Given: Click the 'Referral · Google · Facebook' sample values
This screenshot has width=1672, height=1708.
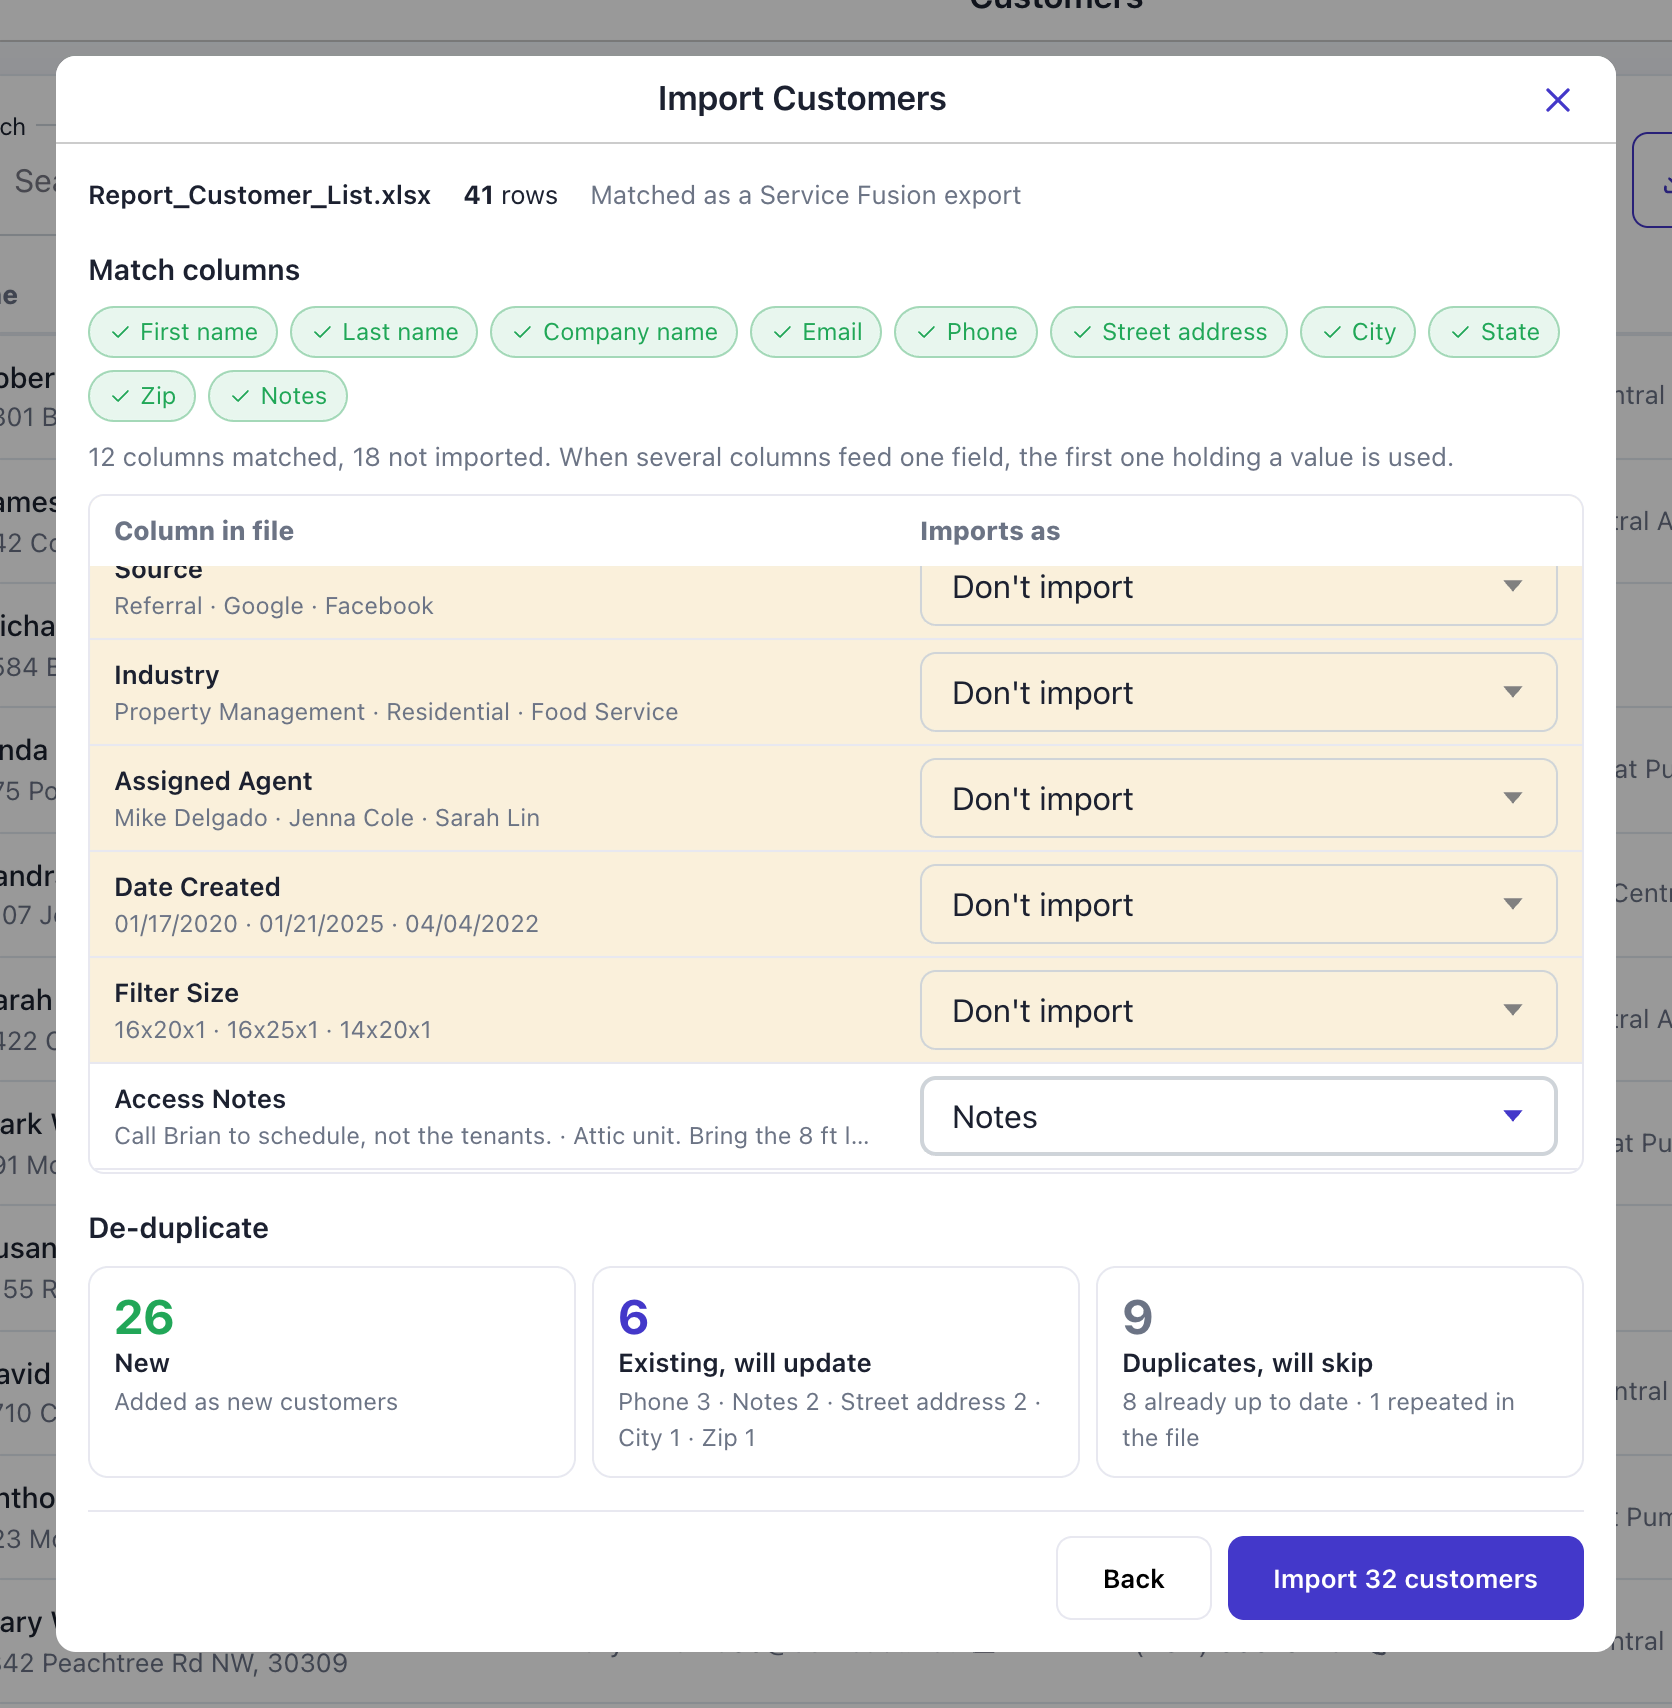Looking at the screenshot, I should pyautogui.click(x=274, y=606).
